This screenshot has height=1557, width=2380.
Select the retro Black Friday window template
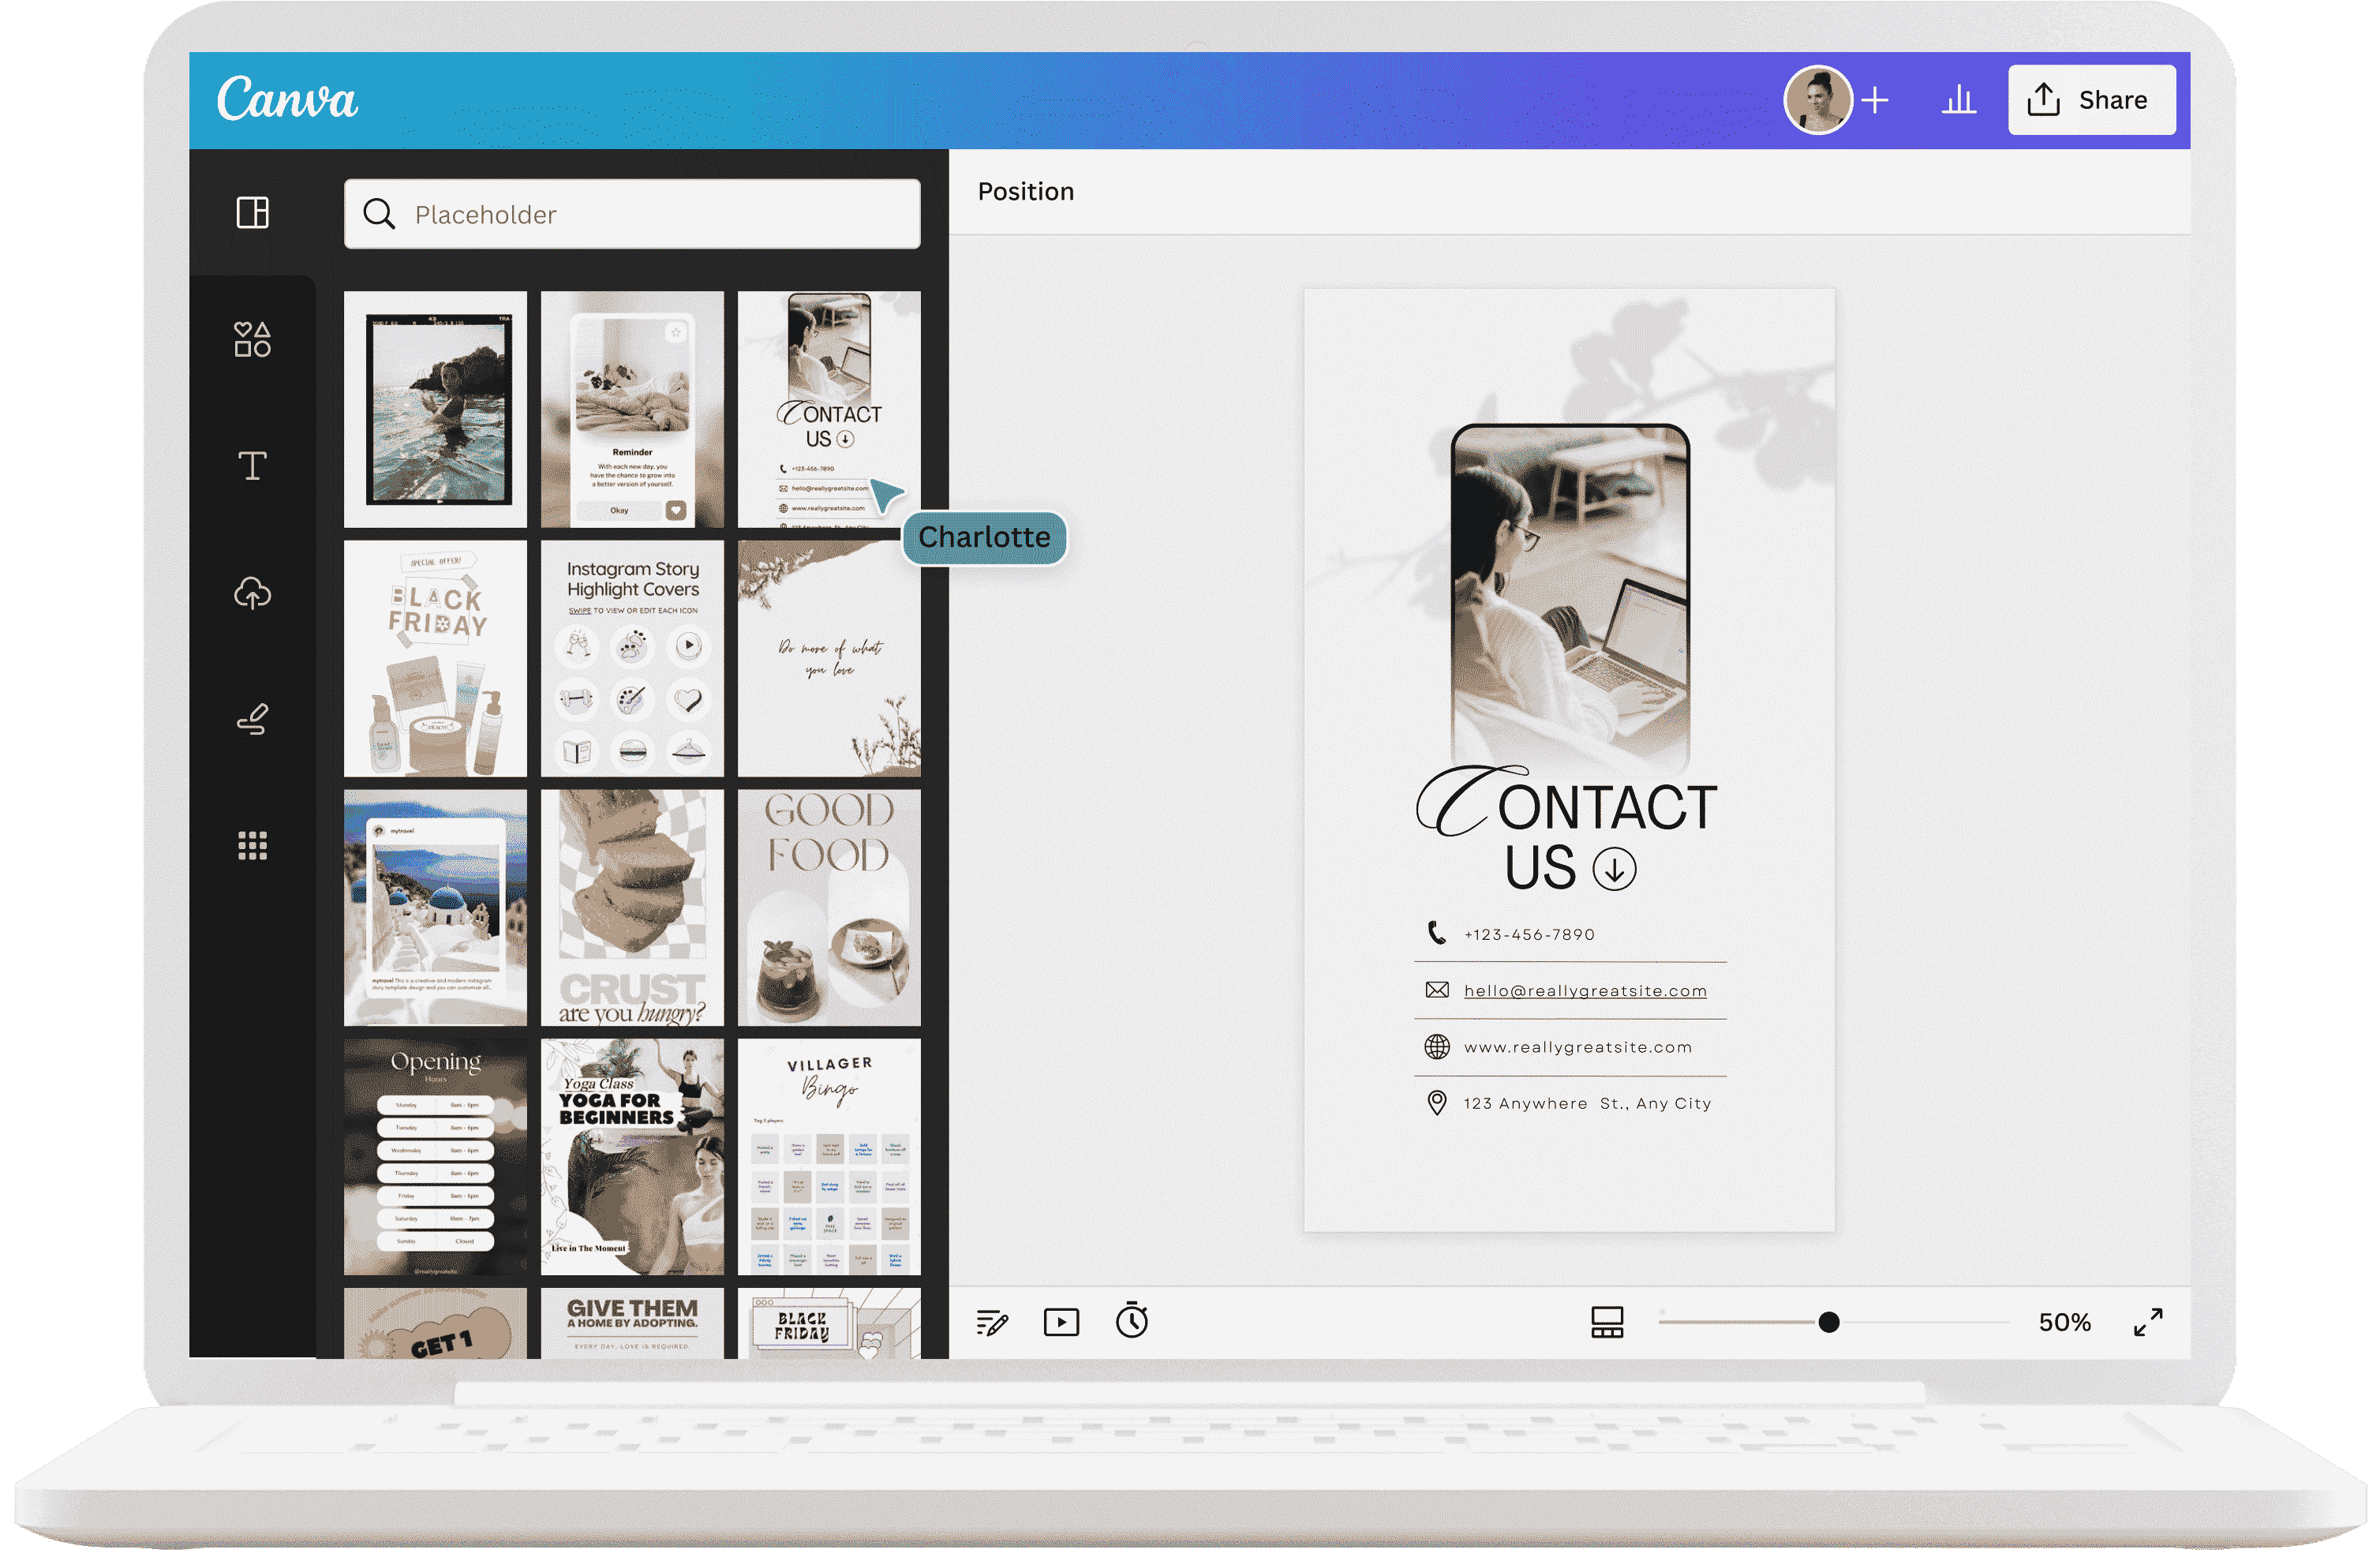tap(829, 1323)
